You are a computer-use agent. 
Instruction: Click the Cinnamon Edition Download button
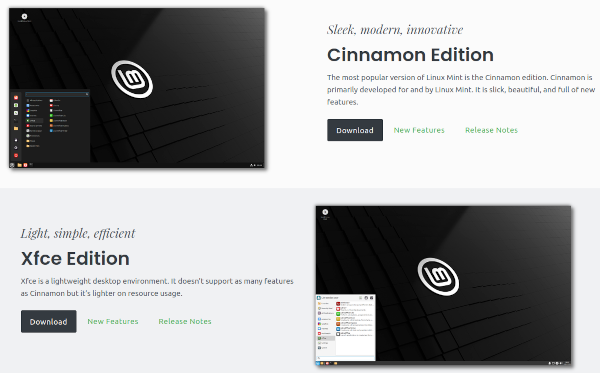click(x=355, y=130)
